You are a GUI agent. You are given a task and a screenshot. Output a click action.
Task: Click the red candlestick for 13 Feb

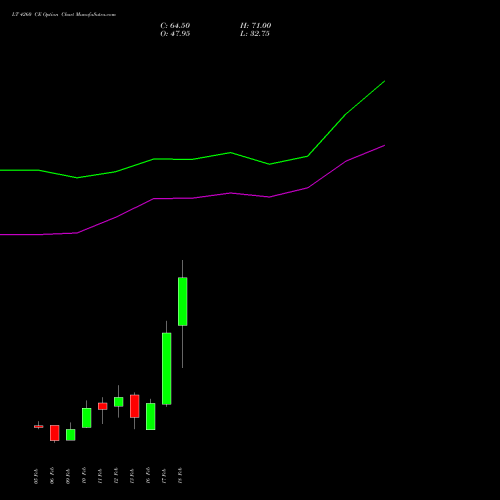[135, 406]
